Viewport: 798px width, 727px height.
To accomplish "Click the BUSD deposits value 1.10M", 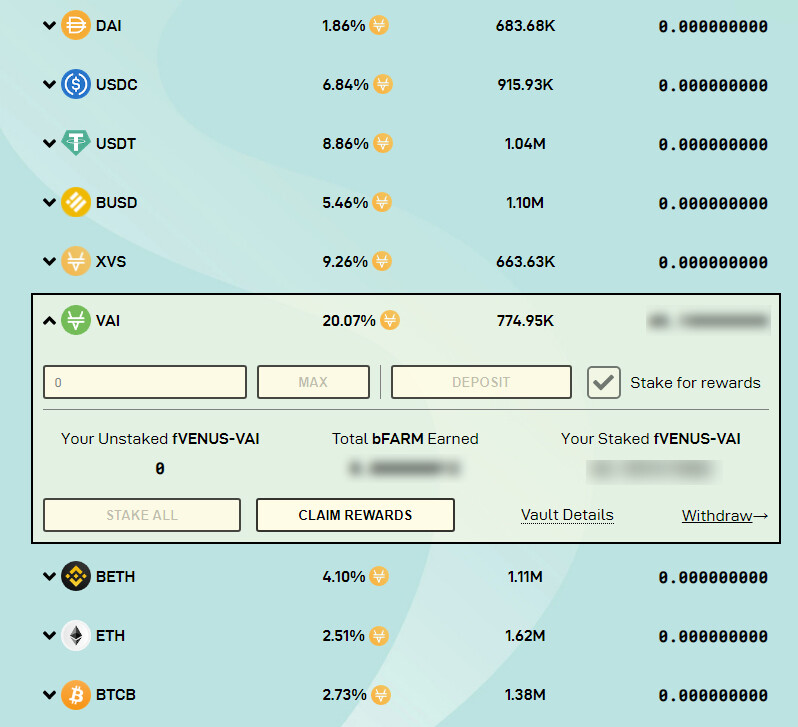I will pos(525,203).
